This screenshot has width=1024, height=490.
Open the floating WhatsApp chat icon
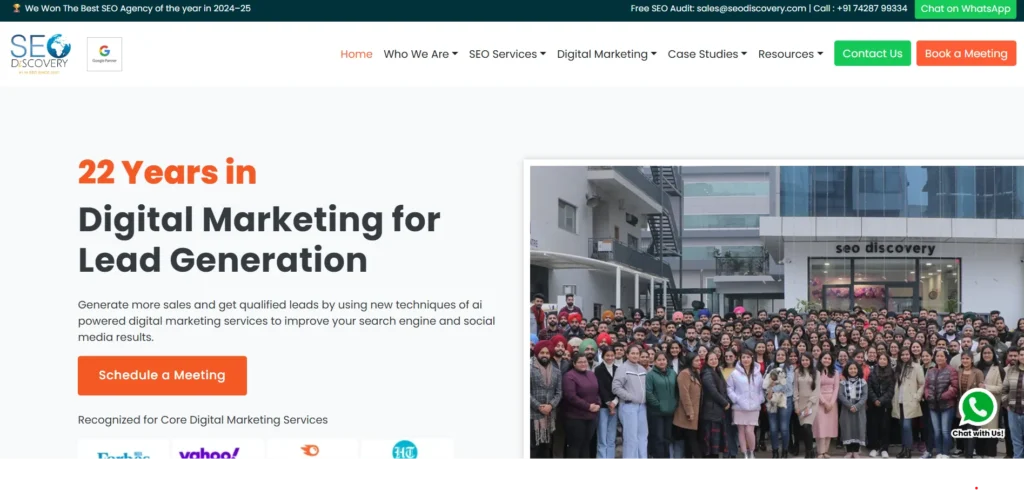(977, 408)
